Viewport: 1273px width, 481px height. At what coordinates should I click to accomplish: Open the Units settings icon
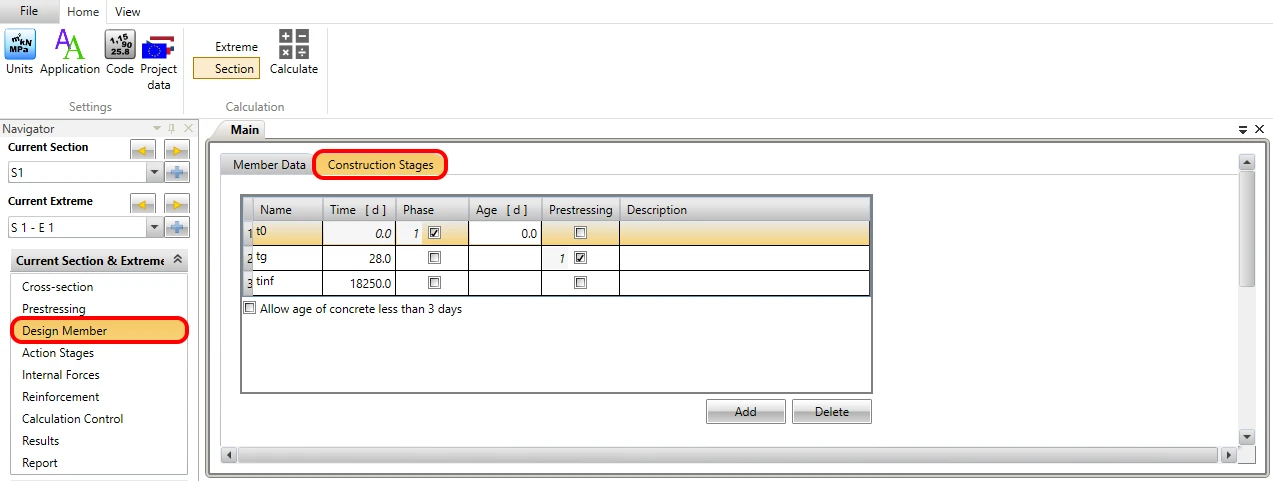(x=19, y=53)
